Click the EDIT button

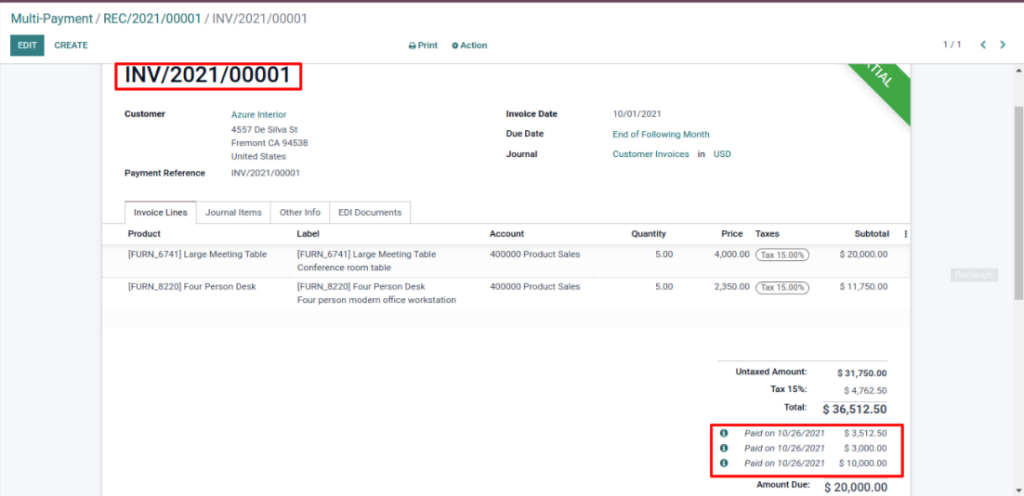coord(27,45)
